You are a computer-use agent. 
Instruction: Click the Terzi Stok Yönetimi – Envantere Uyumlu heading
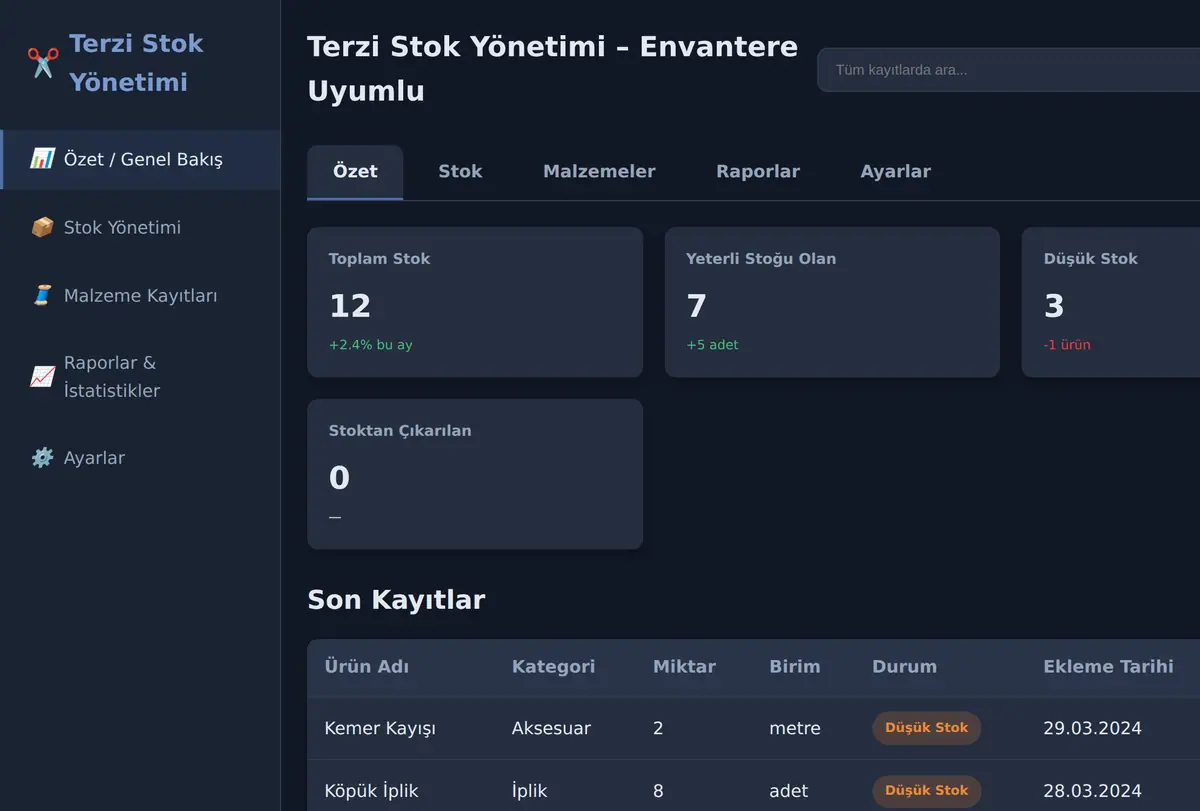pos(552,69)
